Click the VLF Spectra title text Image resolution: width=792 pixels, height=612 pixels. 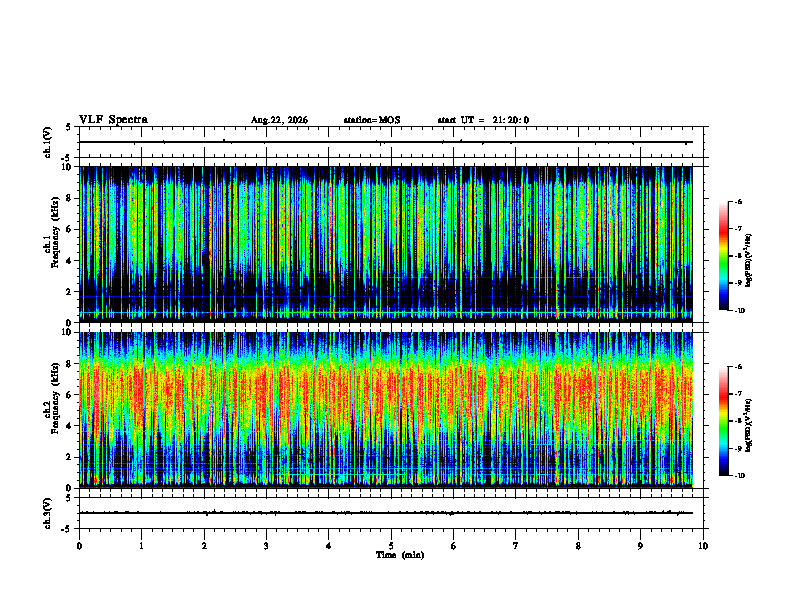[113, 120]
